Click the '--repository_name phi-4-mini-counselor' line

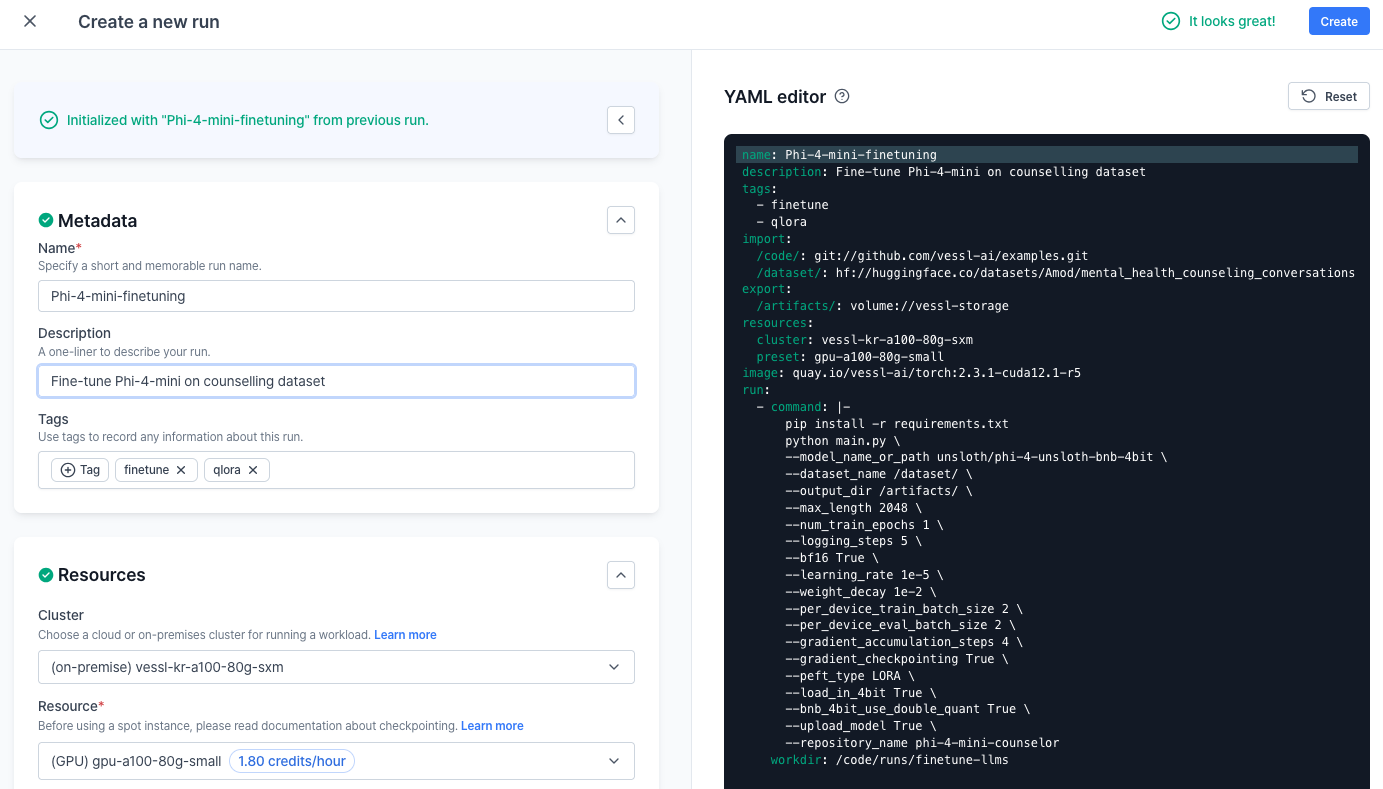coord(922,743)
